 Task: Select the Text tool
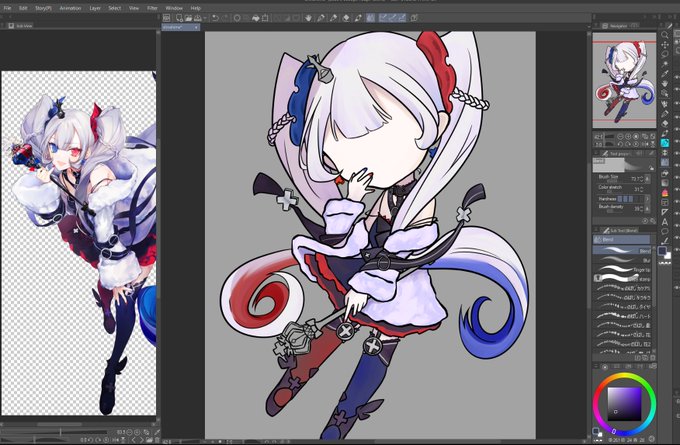coord(665,222)
